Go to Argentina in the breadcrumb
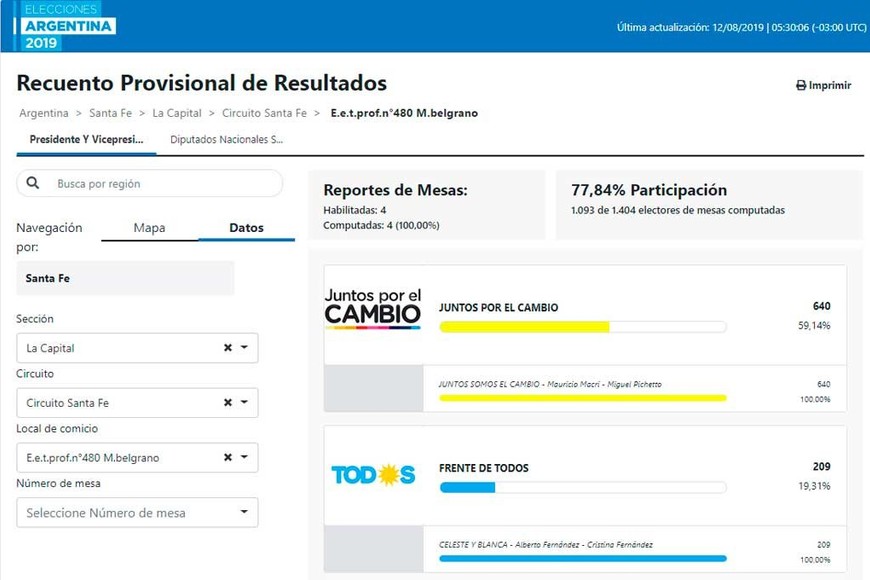870x580 pixels. pos(44,113)
